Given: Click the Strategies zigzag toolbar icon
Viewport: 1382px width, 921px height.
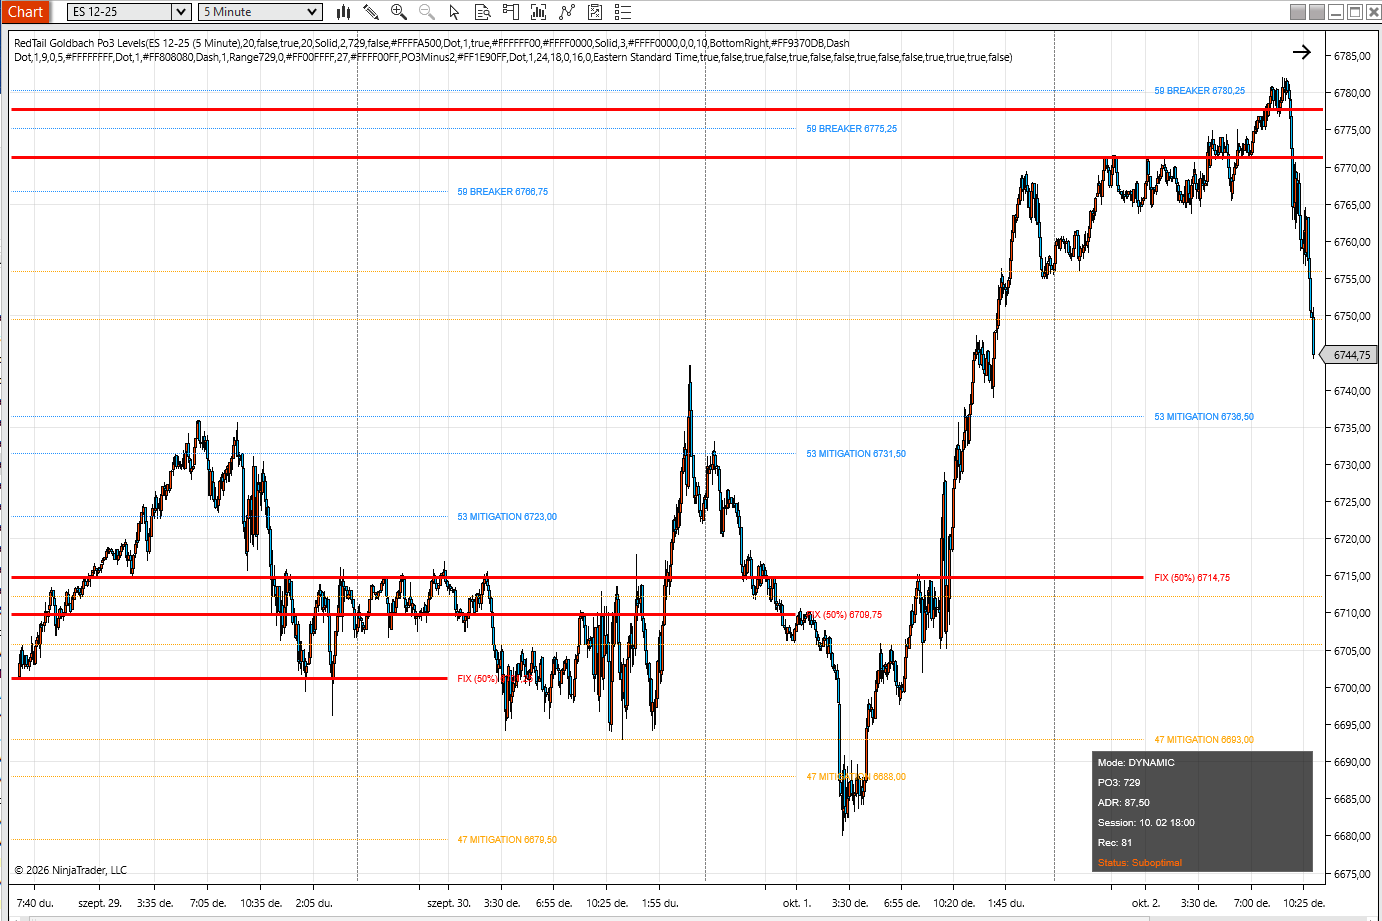Looking at the screenshot, I should [x=566, y=11].
